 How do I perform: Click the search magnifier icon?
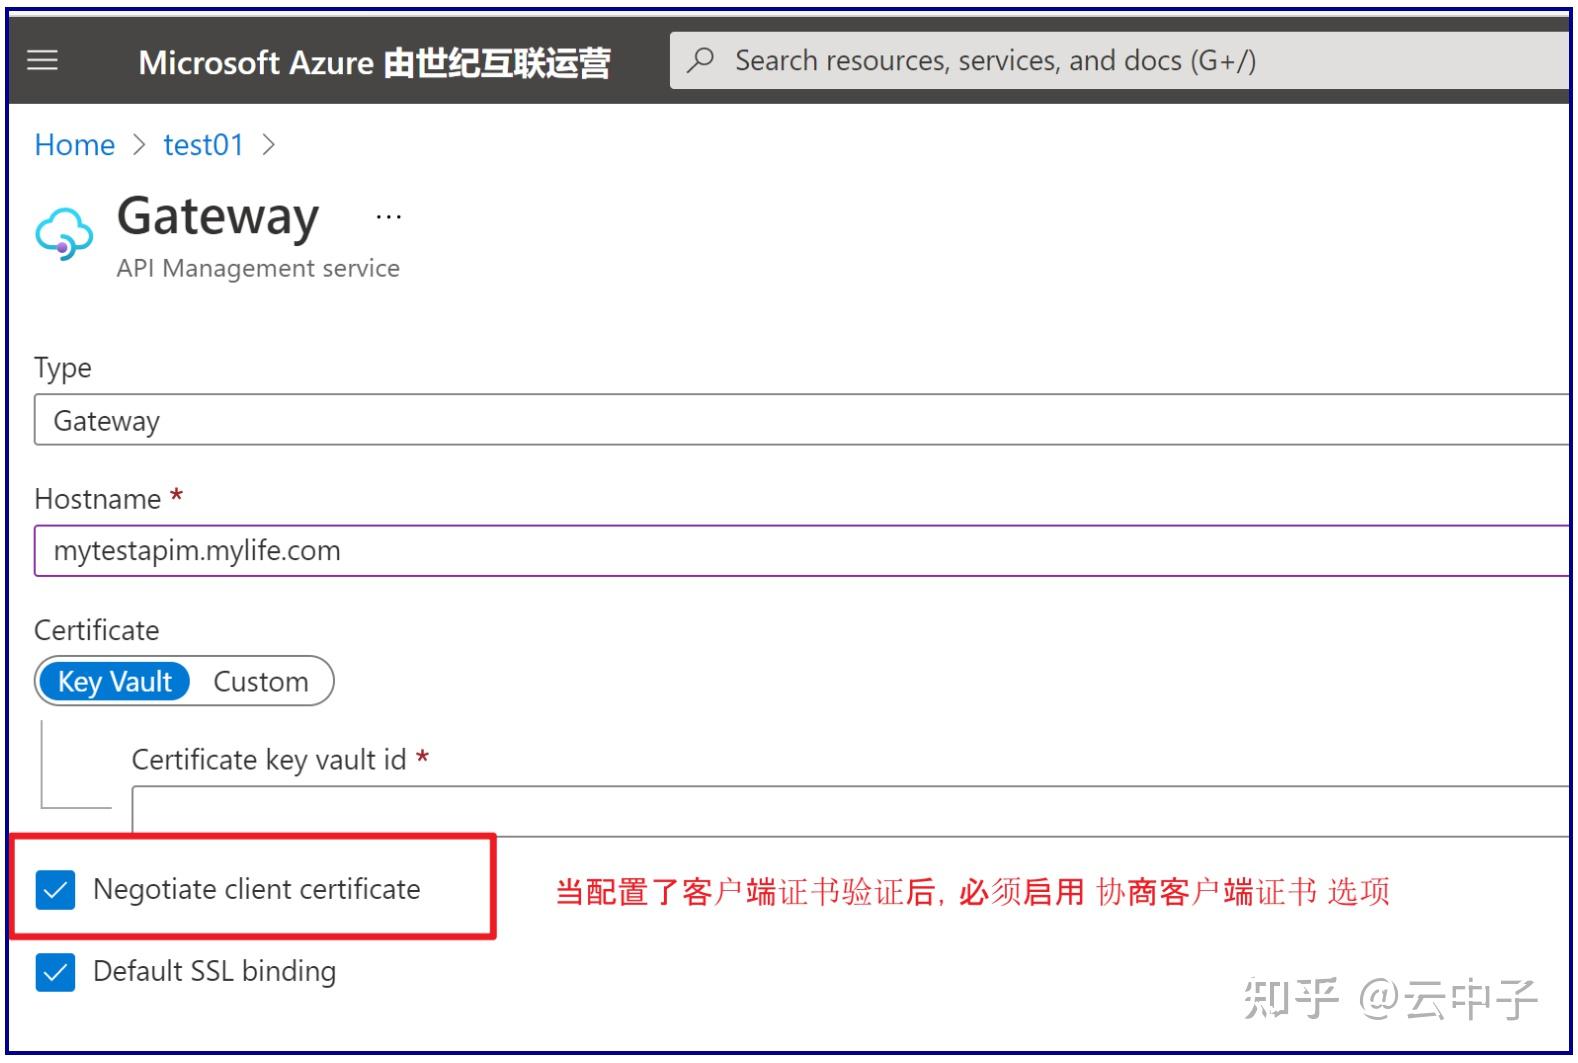701,60
